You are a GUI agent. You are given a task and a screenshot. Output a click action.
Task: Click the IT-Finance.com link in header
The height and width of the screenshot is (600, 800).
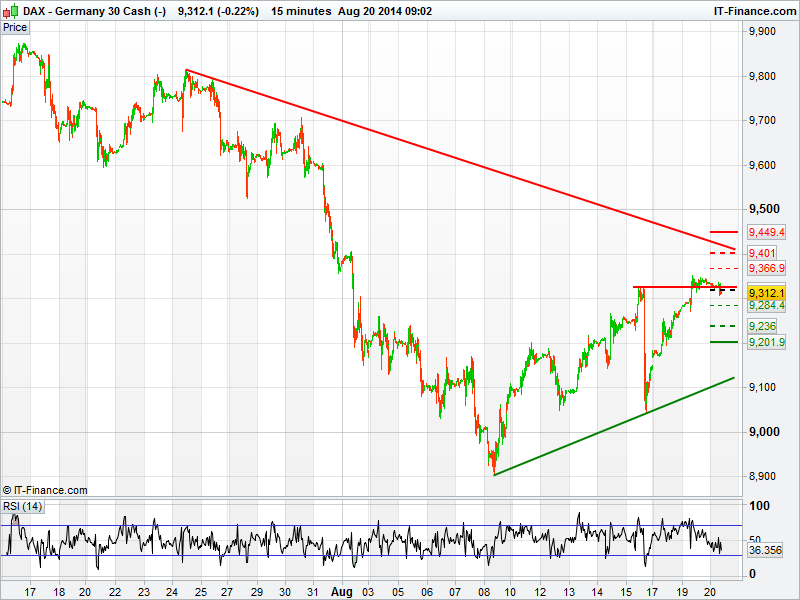pos(755,11)
